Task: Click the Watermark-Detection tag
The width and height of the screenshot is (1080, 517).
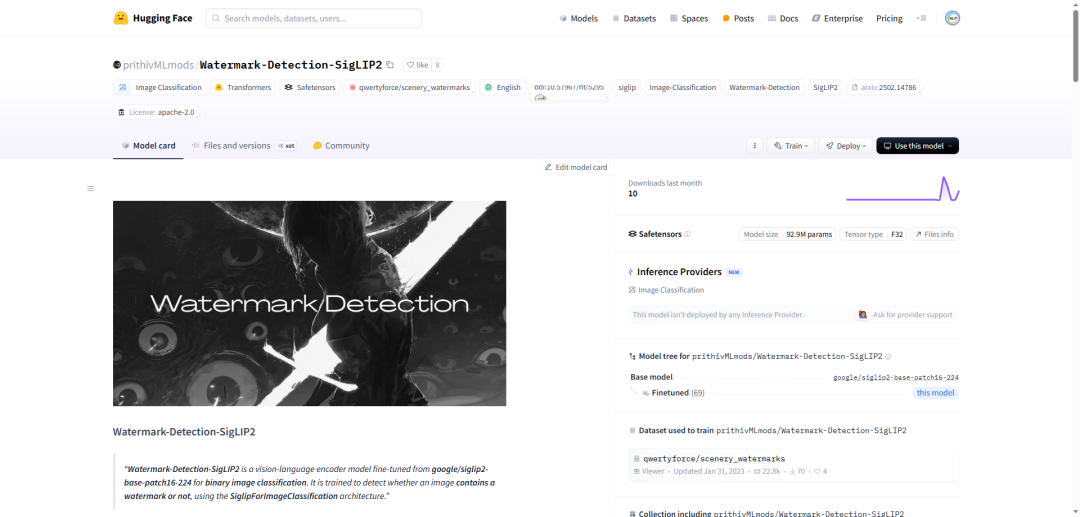Action: [765, 87]
